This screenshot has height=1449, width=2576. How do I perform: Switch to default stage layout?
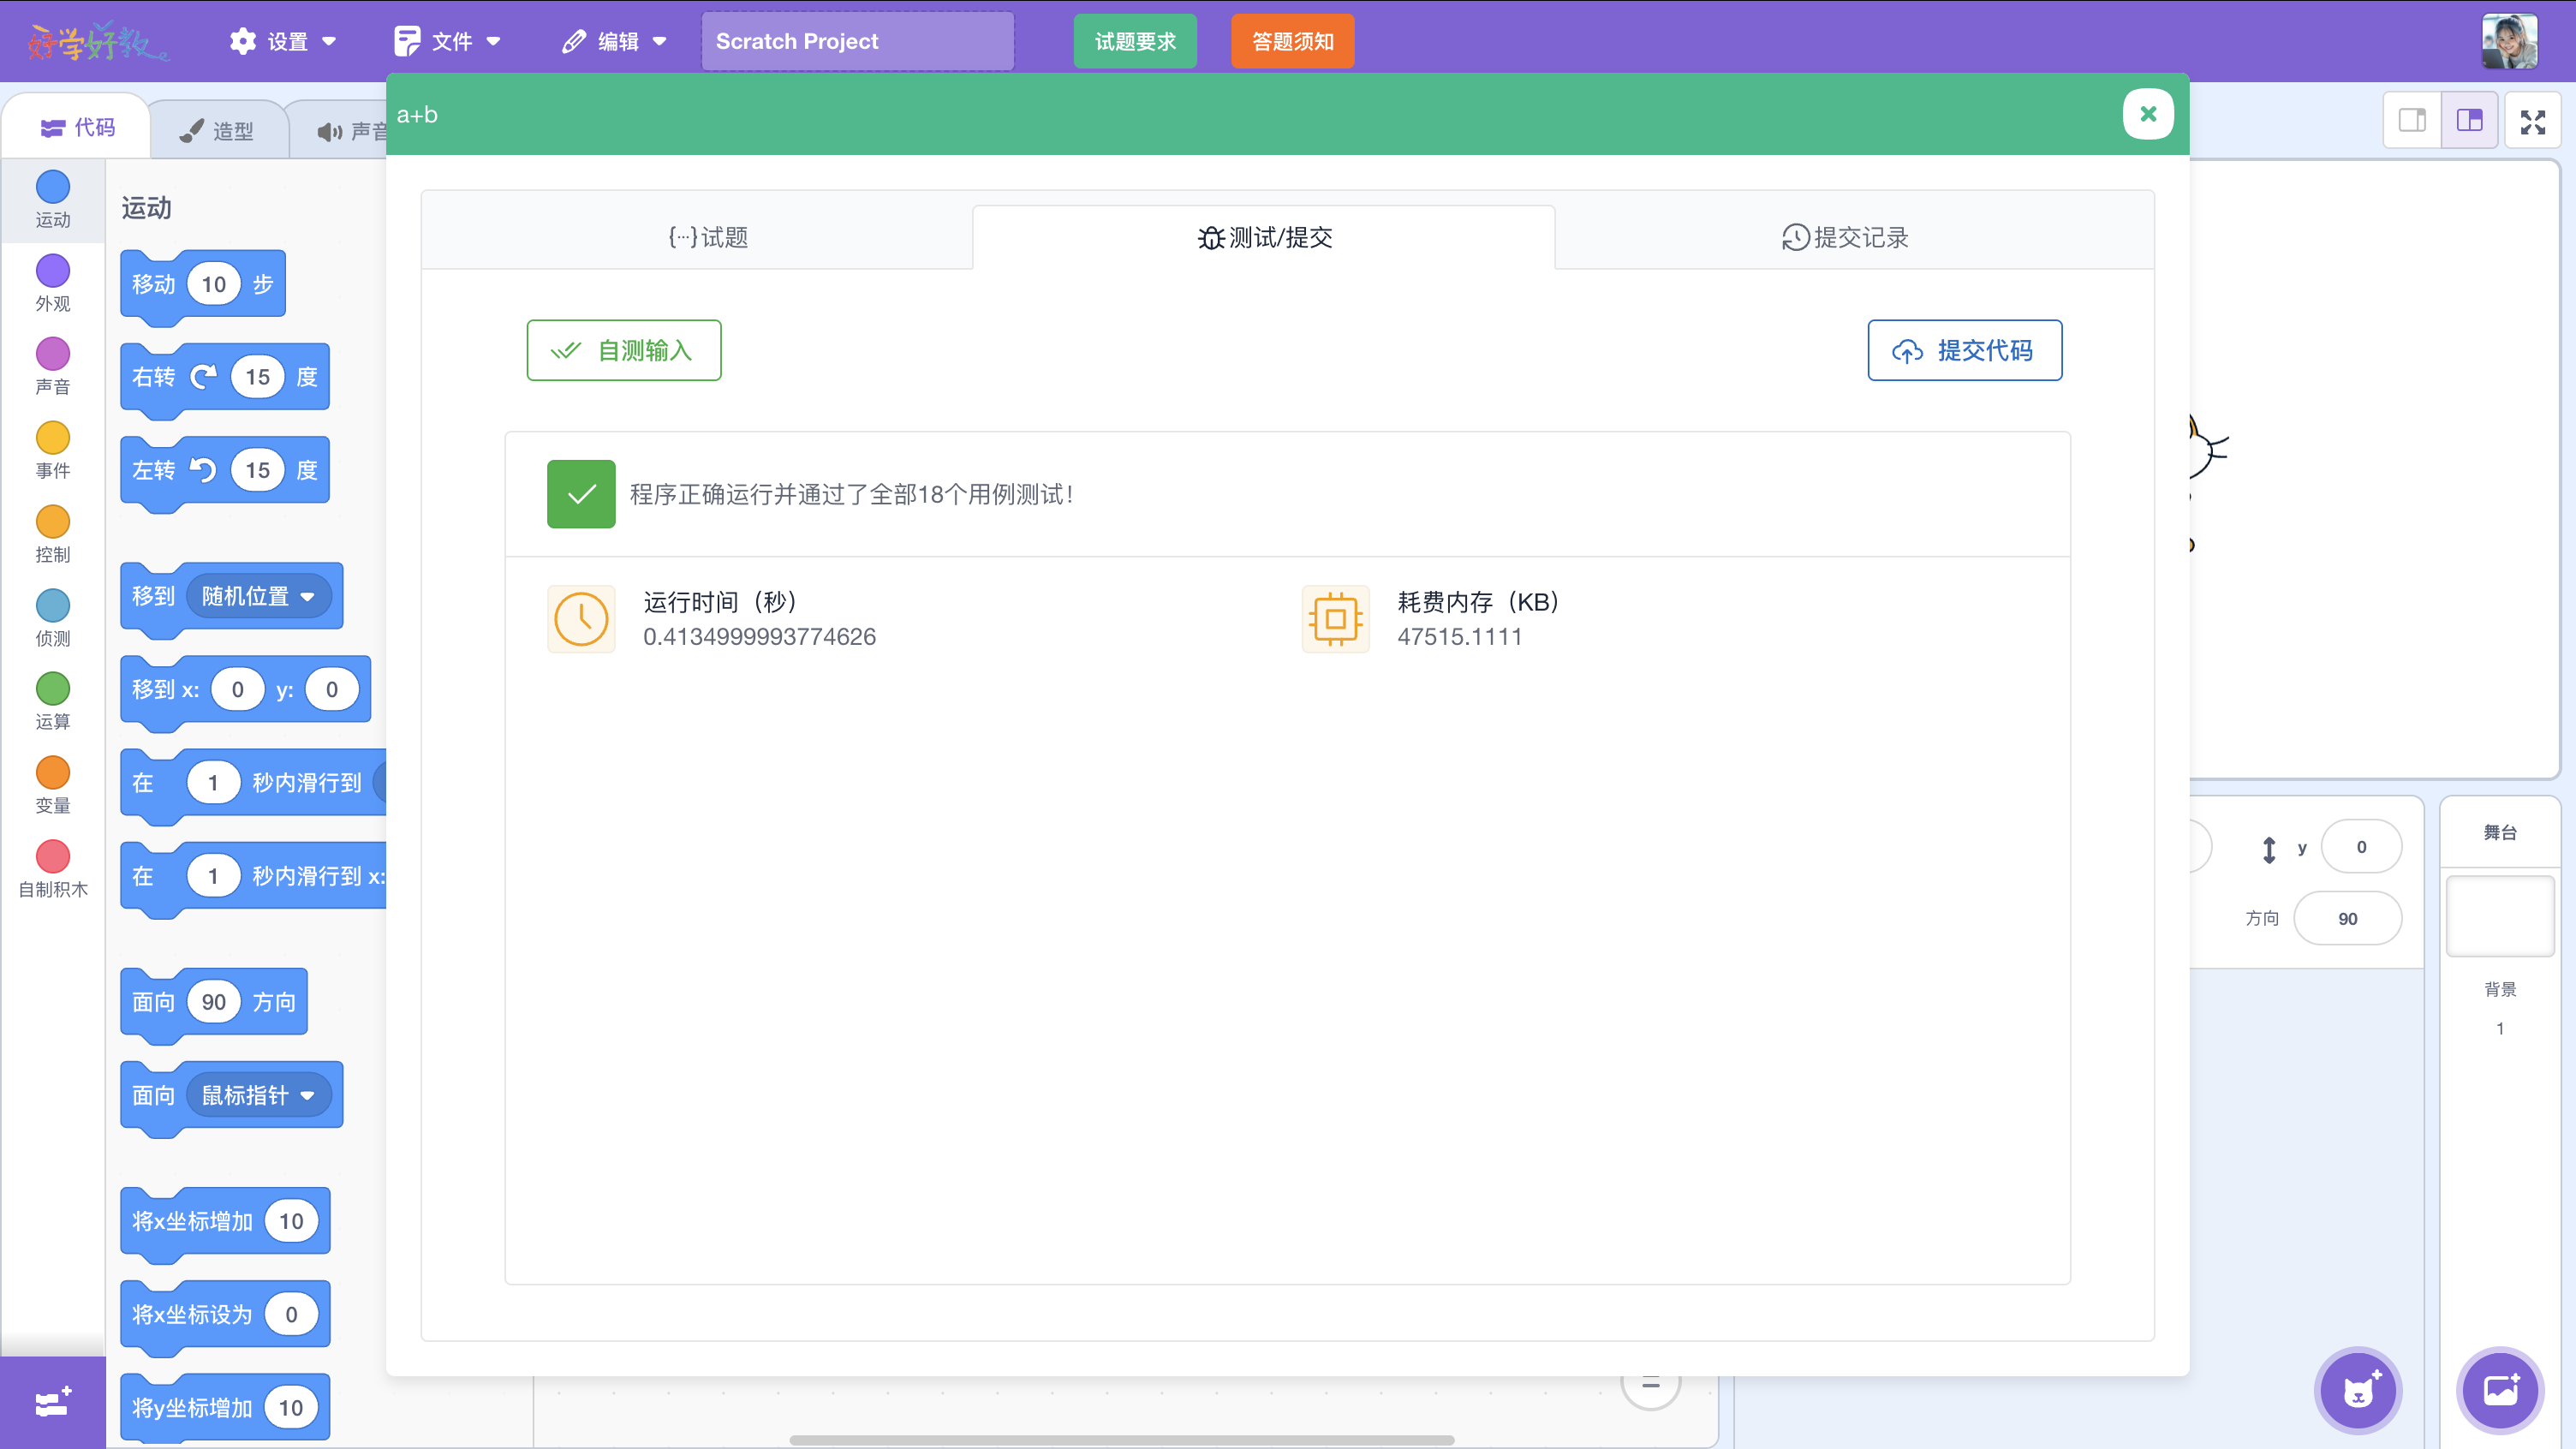2470,121
